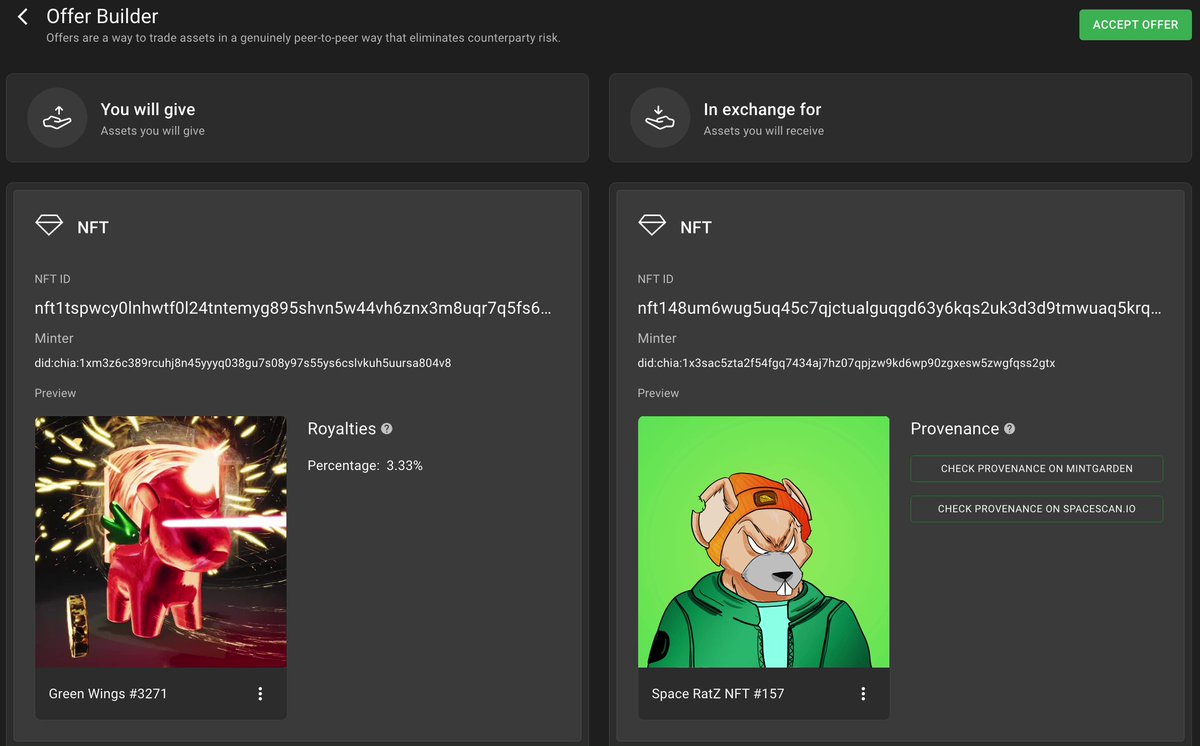Check provenance on MintGarden
The image size is (1200, 746).
click(1037, 469)
